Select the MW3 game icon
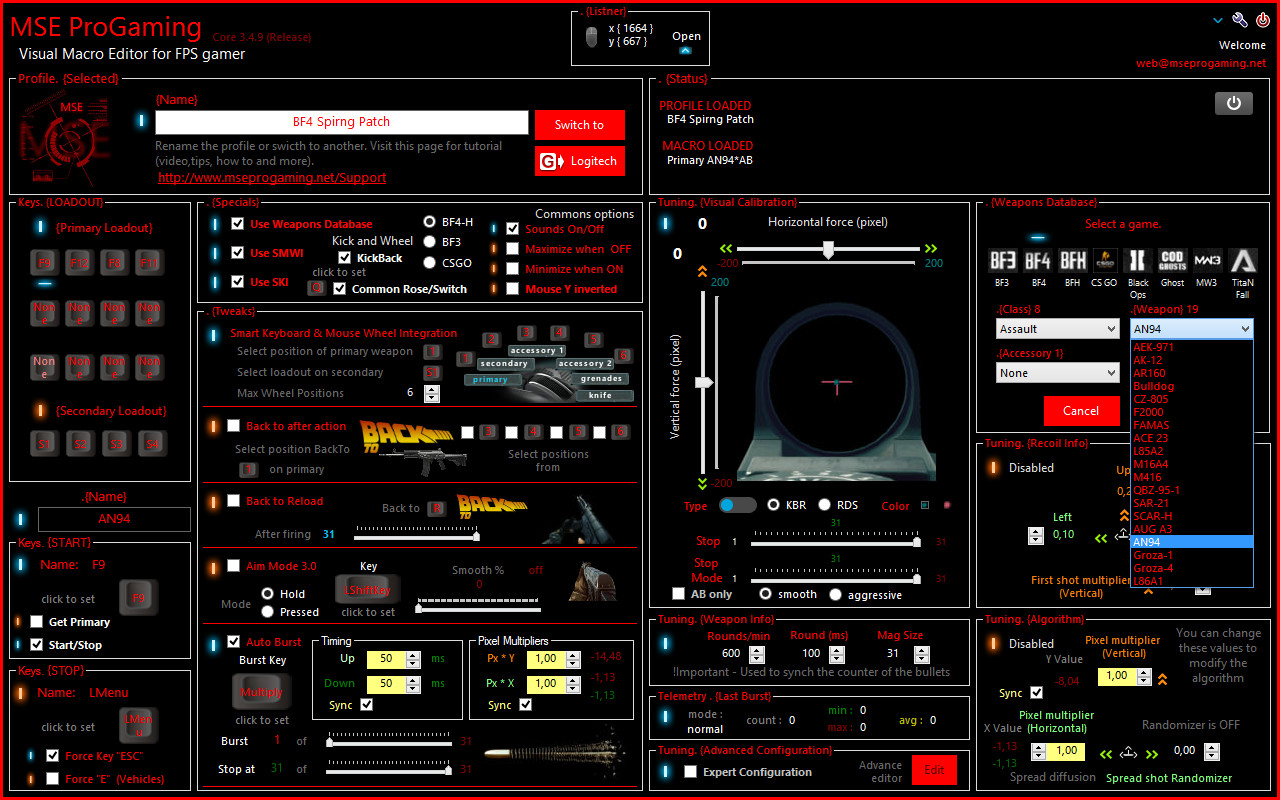The image size is (1280, 800). 1208,262
